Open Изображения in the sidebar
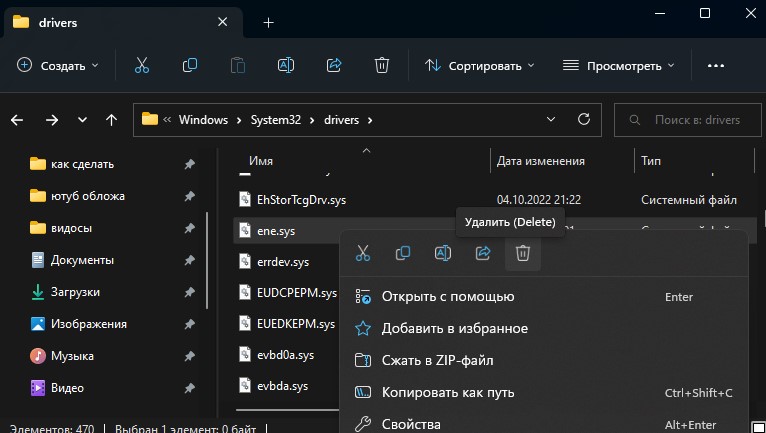The height and width of the screenshot is (433, 766). (88, 324)
